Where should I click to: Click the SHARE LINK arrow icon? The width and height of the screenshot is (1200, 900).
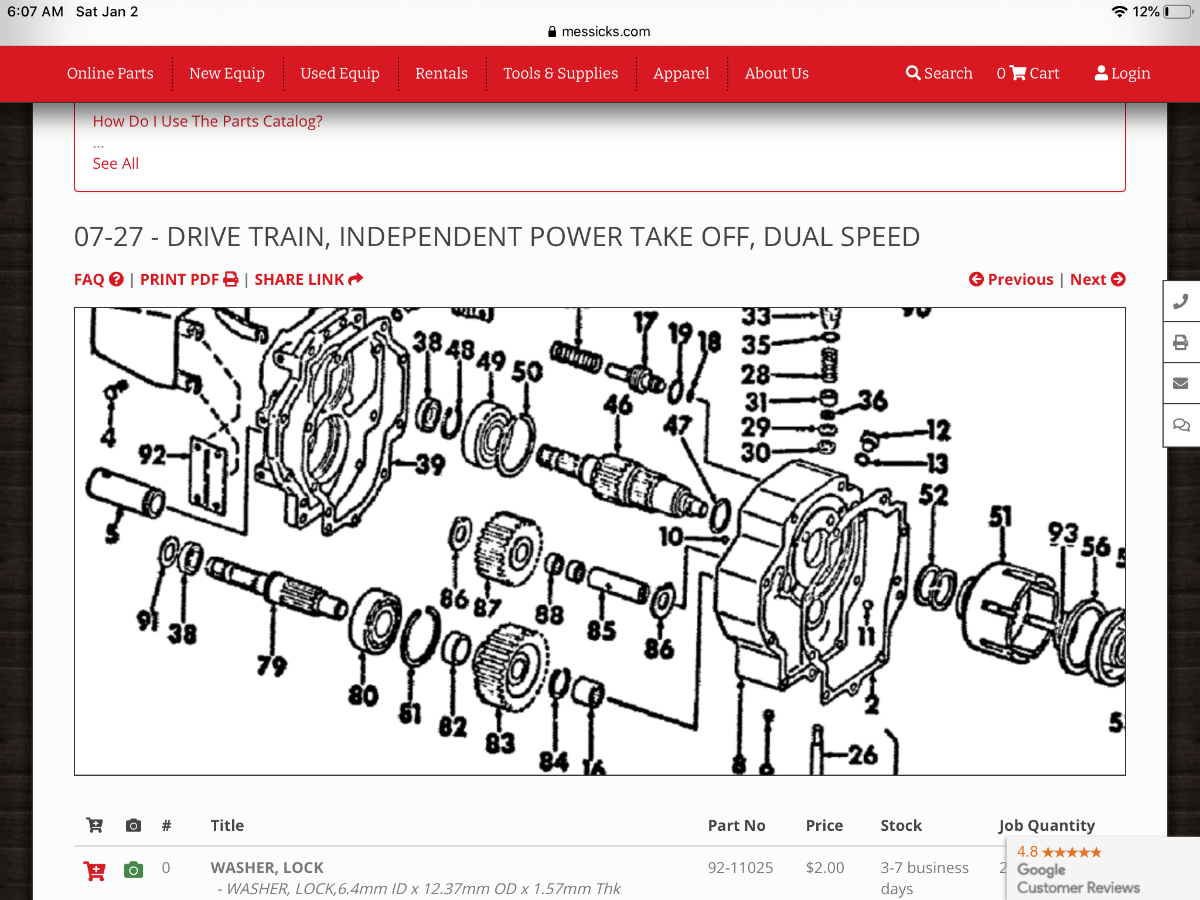355,279
